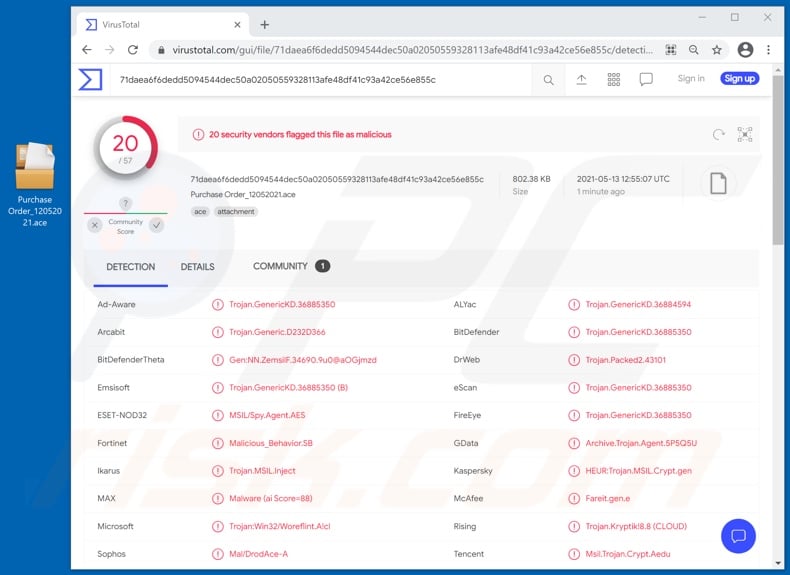Click the hash search input field
The height and width of the screenshot is (575, 790).
(x=322, y=80)
